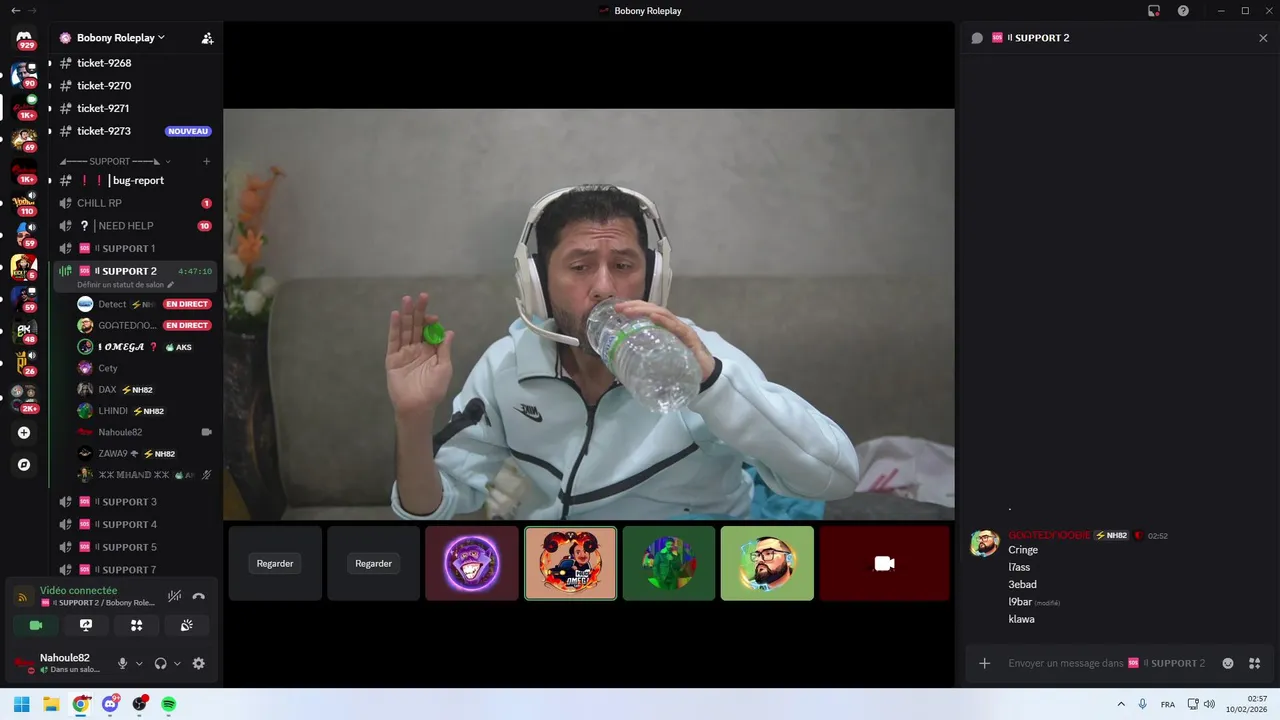Open Discord help question mark icon
The image size is (1280, 720).
point(1184,11)
